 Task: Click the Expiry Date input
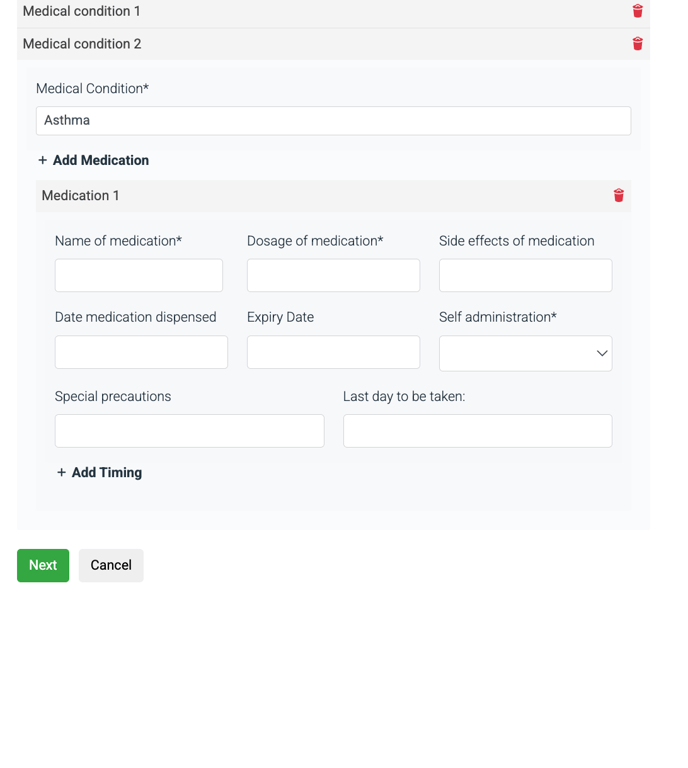[333, 352]
